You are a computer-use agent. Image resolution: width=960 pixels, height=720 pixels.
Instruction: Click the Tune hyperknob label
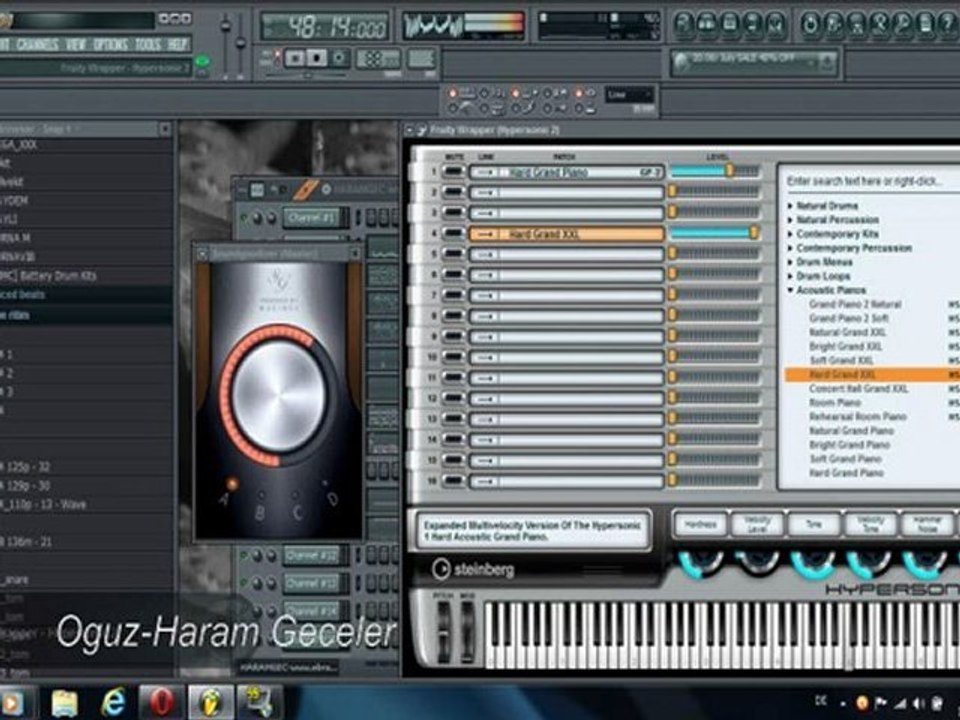[x=814, y=525]
